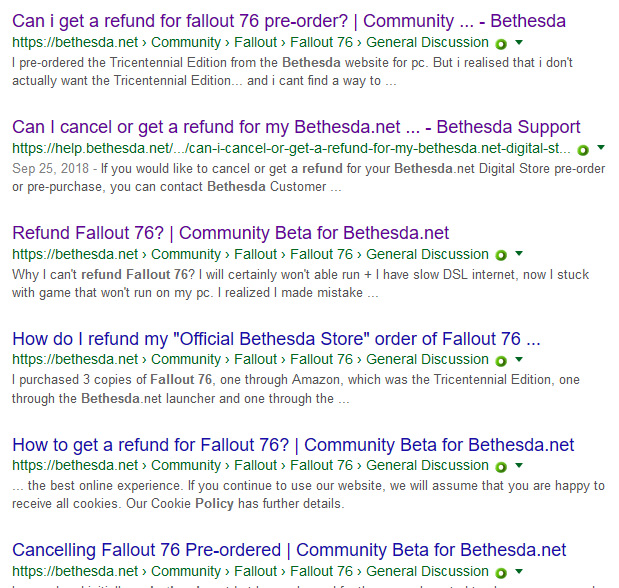This screenshot has height=588, width=619.
Task: Expand dropdown arrow for 'Refund Fallout 76?' result
Action: pos(519,254)
